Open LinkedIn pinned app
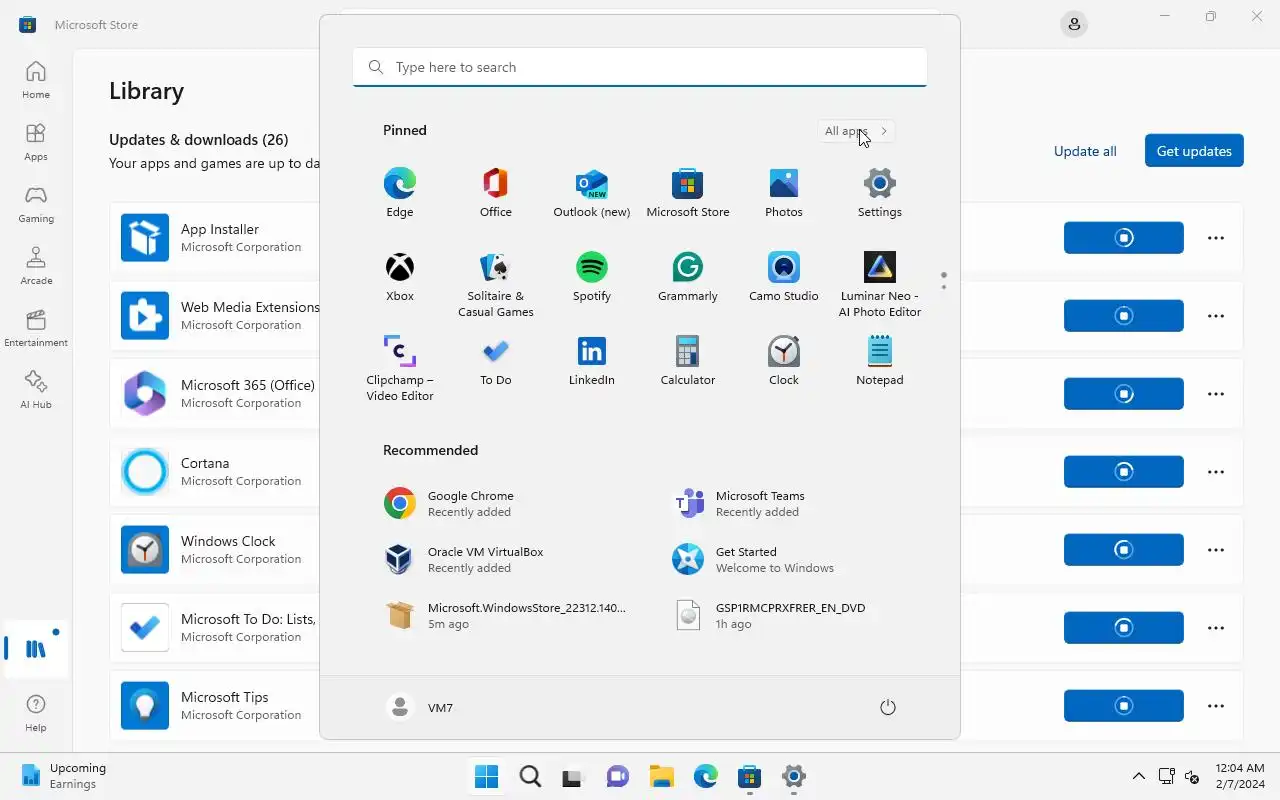Image resolution: width=1280 pixels, height=800 pixels. click(592, 360)
